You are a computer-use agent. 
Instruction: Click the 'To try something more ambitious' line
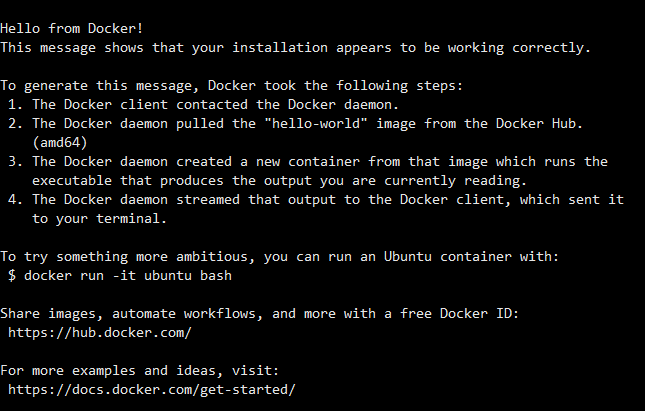point(280,257)
